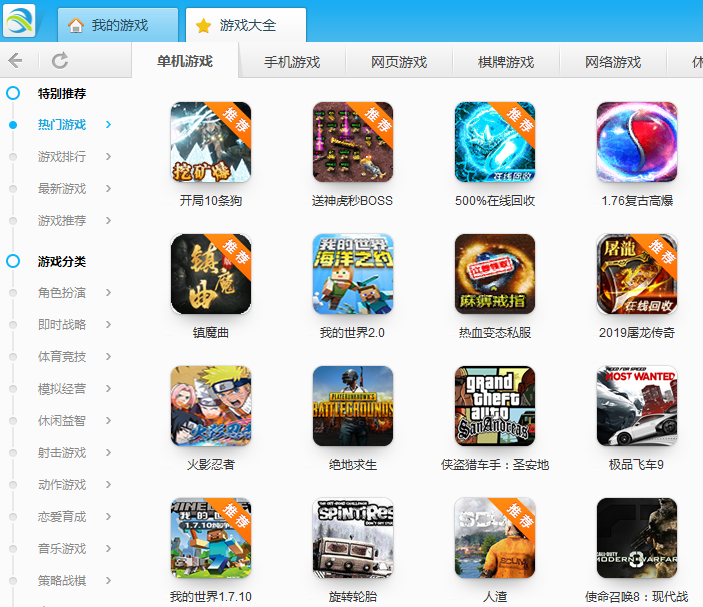The height and width of the screenshot is (607, 703).
Task: Open the 我的世界1.7.10 game icon
Action: click(211, 538)
